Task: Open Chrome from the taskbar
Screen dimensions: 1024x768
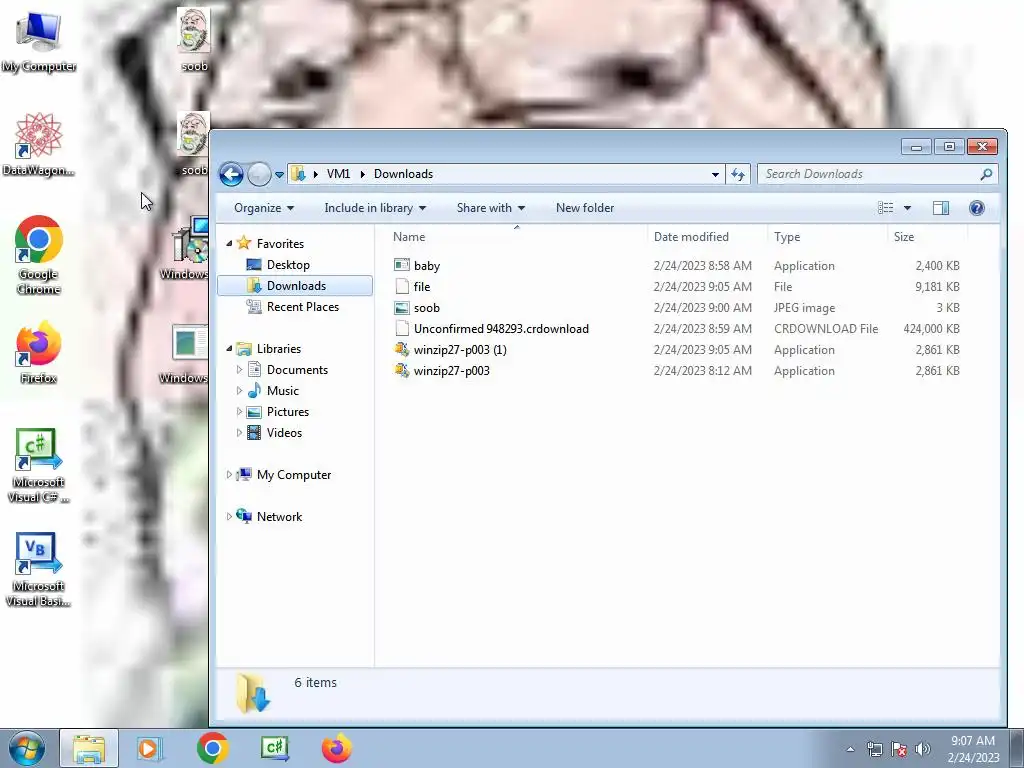Action: [x=212, y=748]
